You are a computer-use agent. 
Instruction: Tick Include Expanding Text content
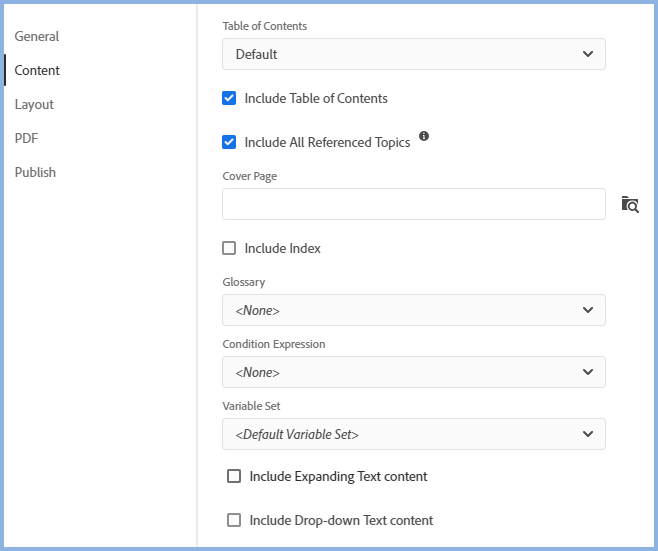coord(234,476)
